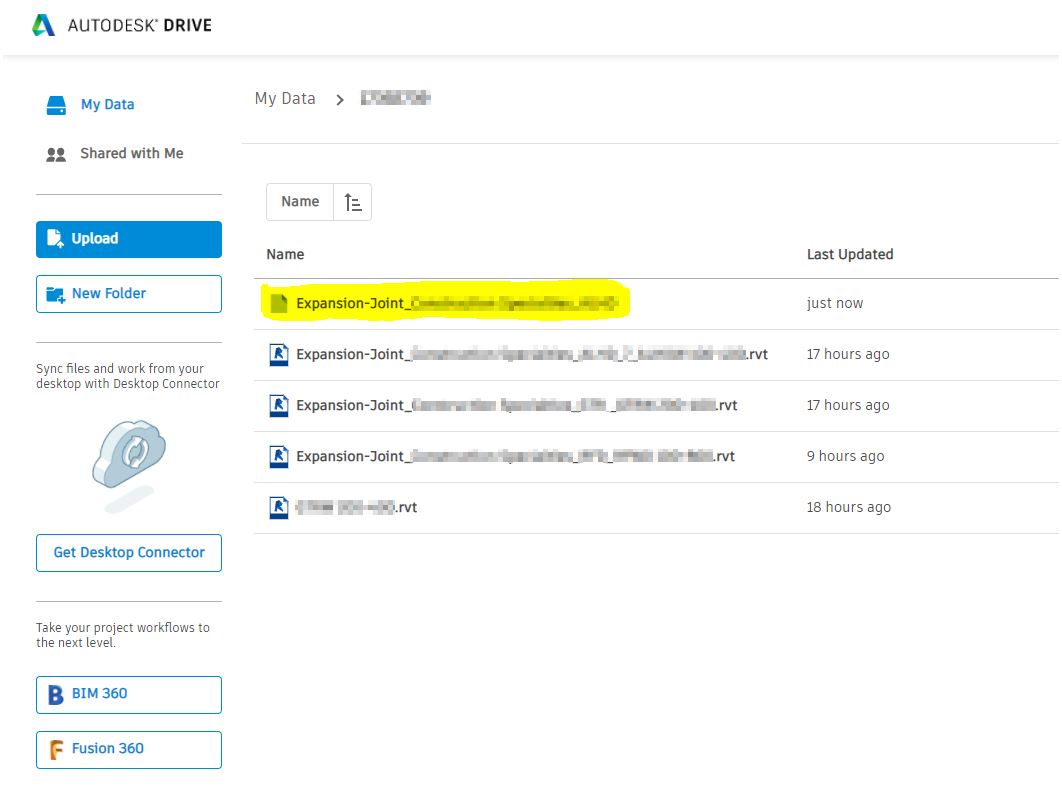Click the BIM 360 icon
1062x798 pixels.
tap(55, 694)
